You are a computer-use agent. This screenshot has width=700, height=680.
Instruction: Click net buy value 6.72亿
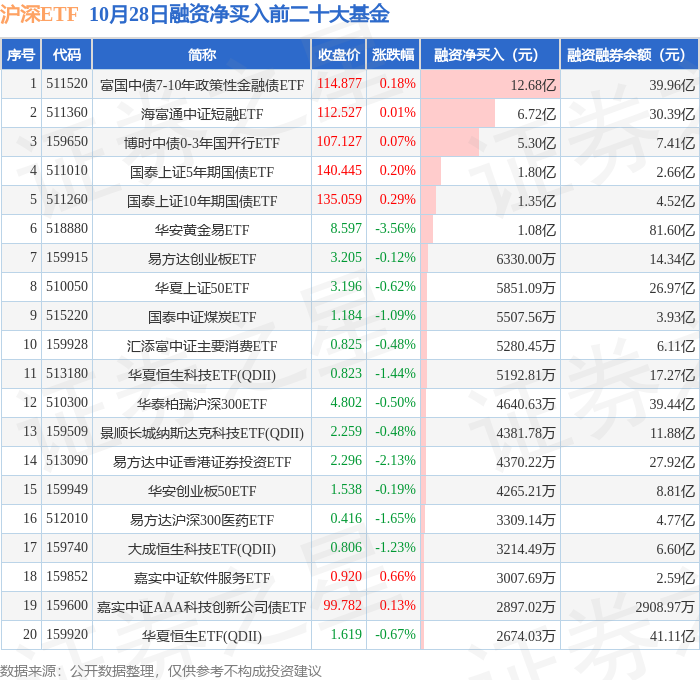coord(537,114)
